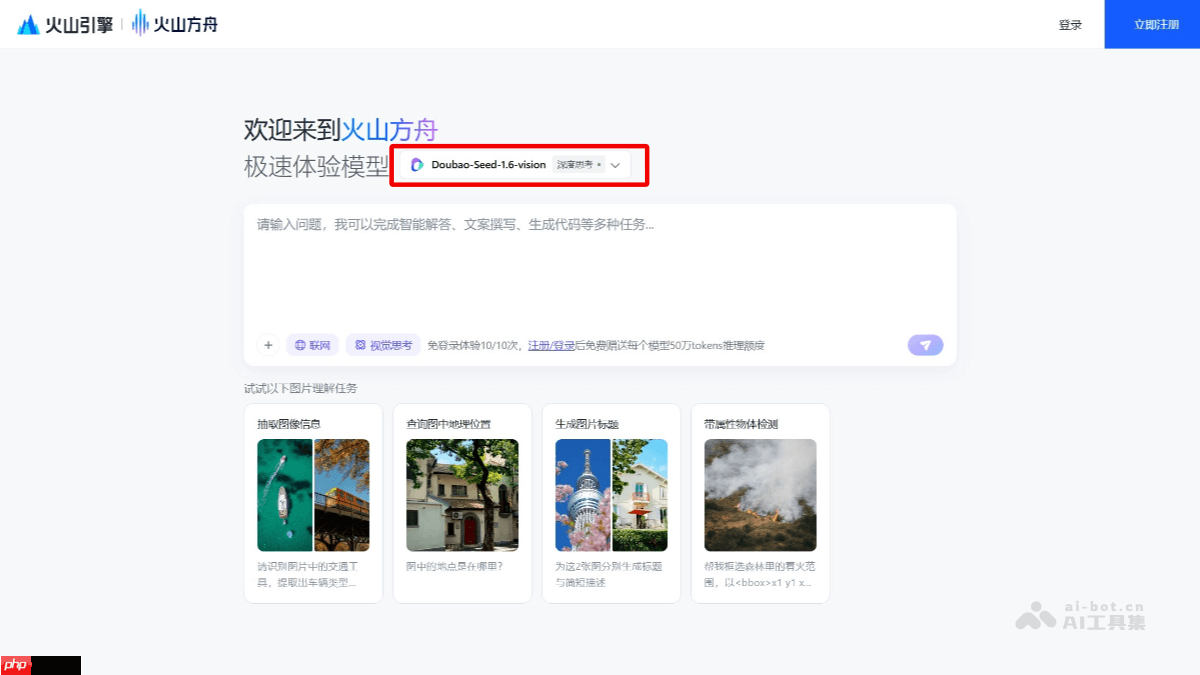
Task: Send message with the paper plane icon
Action: [x=925, y=344]
